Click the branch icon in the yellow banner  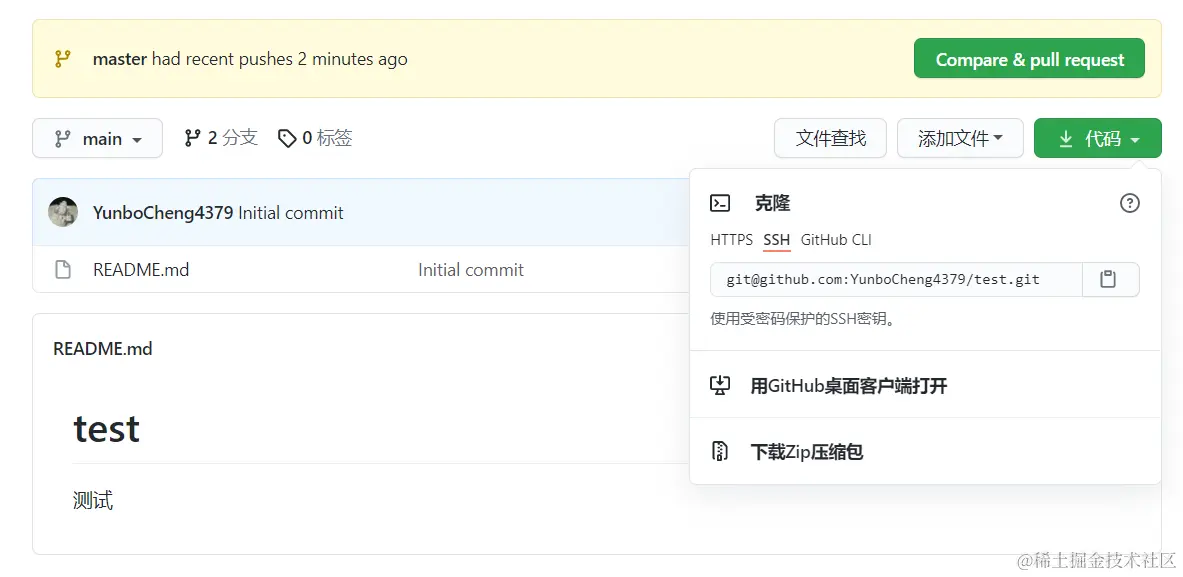(63, 59)
